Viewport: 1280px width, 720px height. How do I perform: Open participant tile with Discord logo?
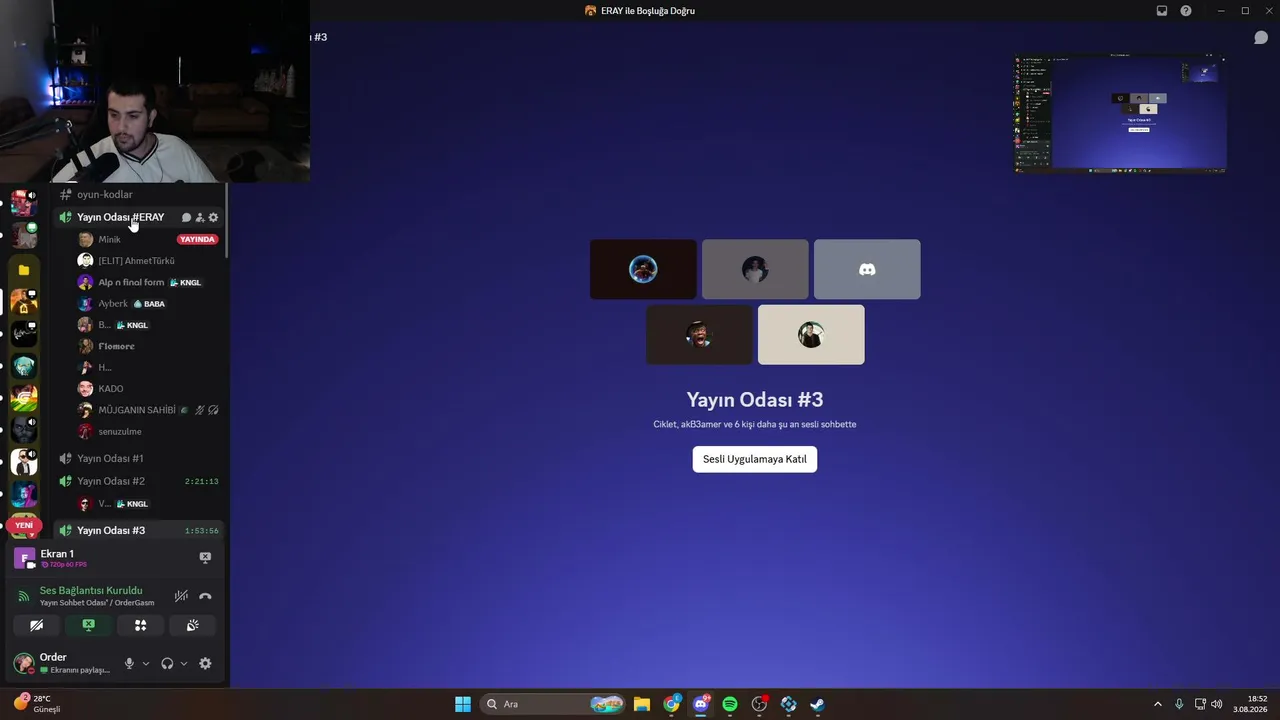pyautogui.click(x=867, y=269)
